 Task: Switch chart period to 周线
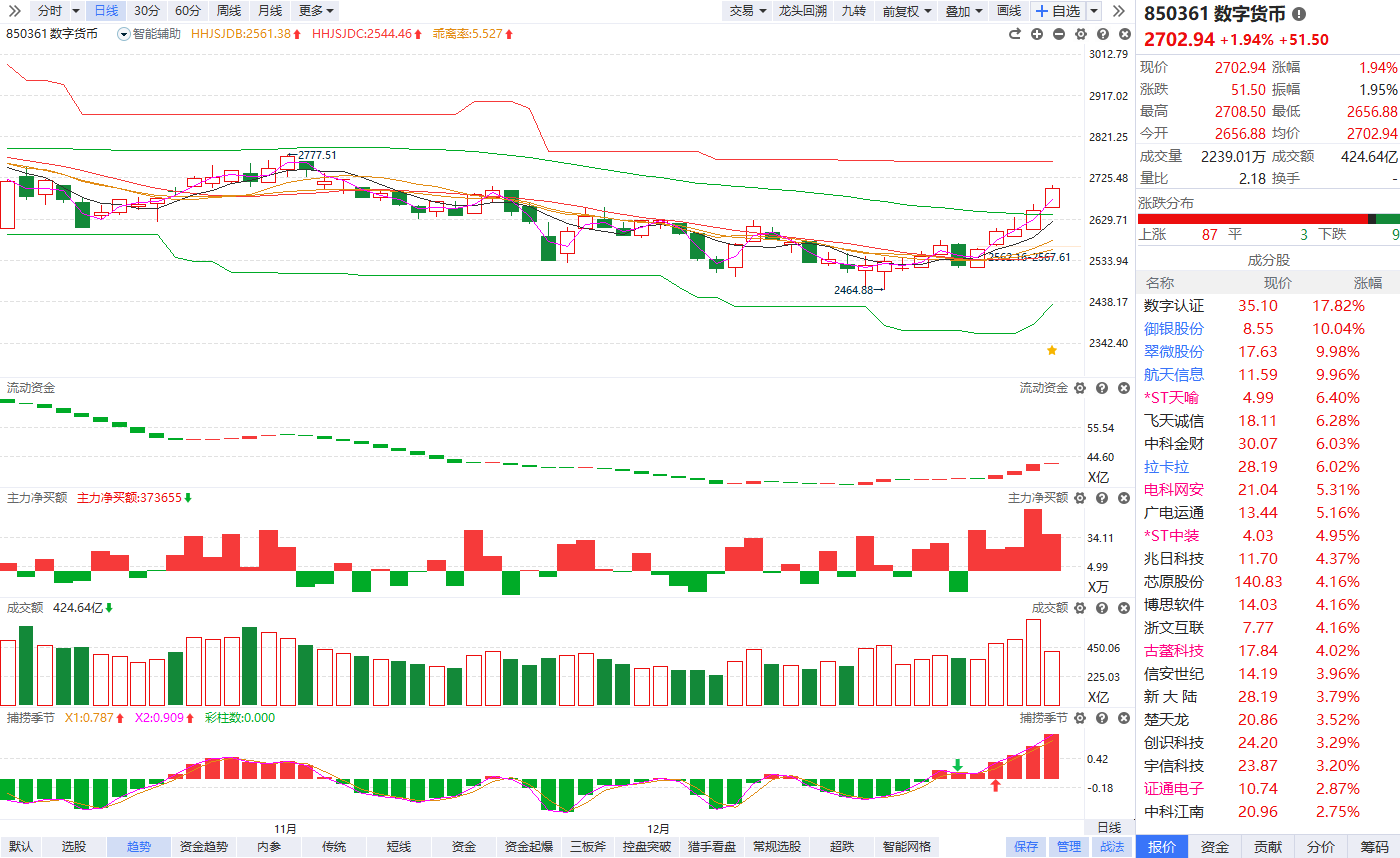[229, 11]
